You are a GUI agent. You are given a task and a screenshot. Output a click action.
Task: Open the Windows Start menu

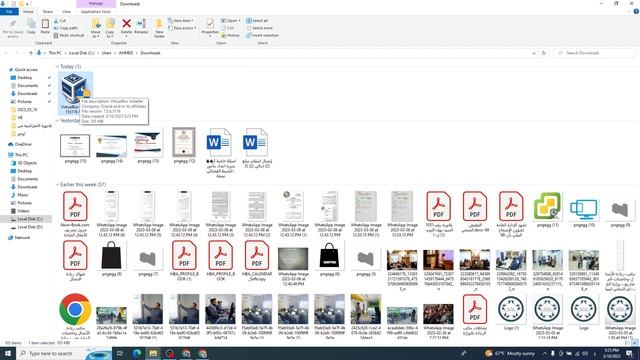[x=8, y=353]
